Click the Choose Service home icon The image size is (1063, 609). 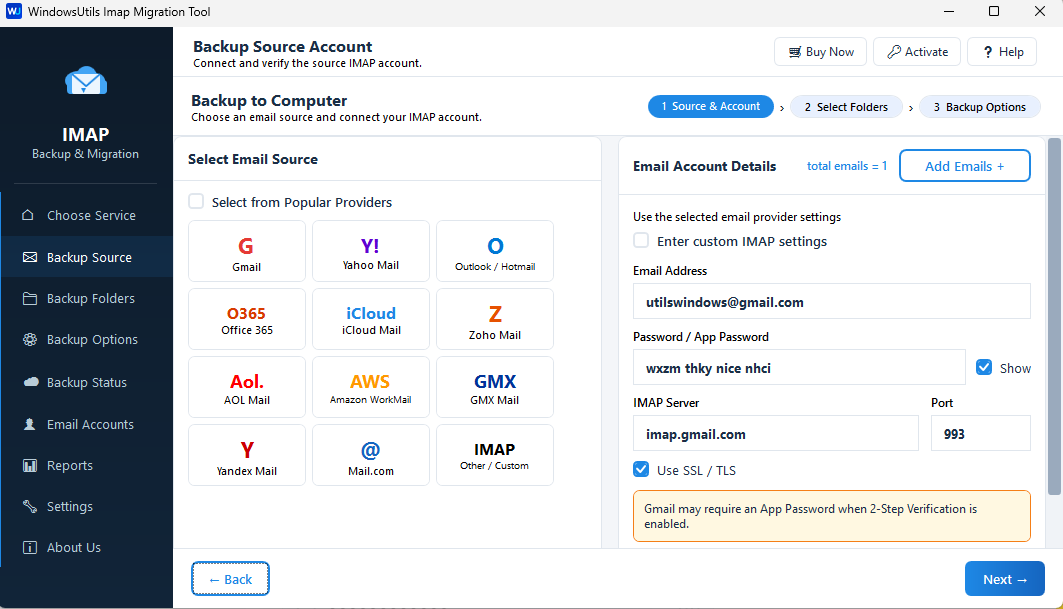pos(28,215)
